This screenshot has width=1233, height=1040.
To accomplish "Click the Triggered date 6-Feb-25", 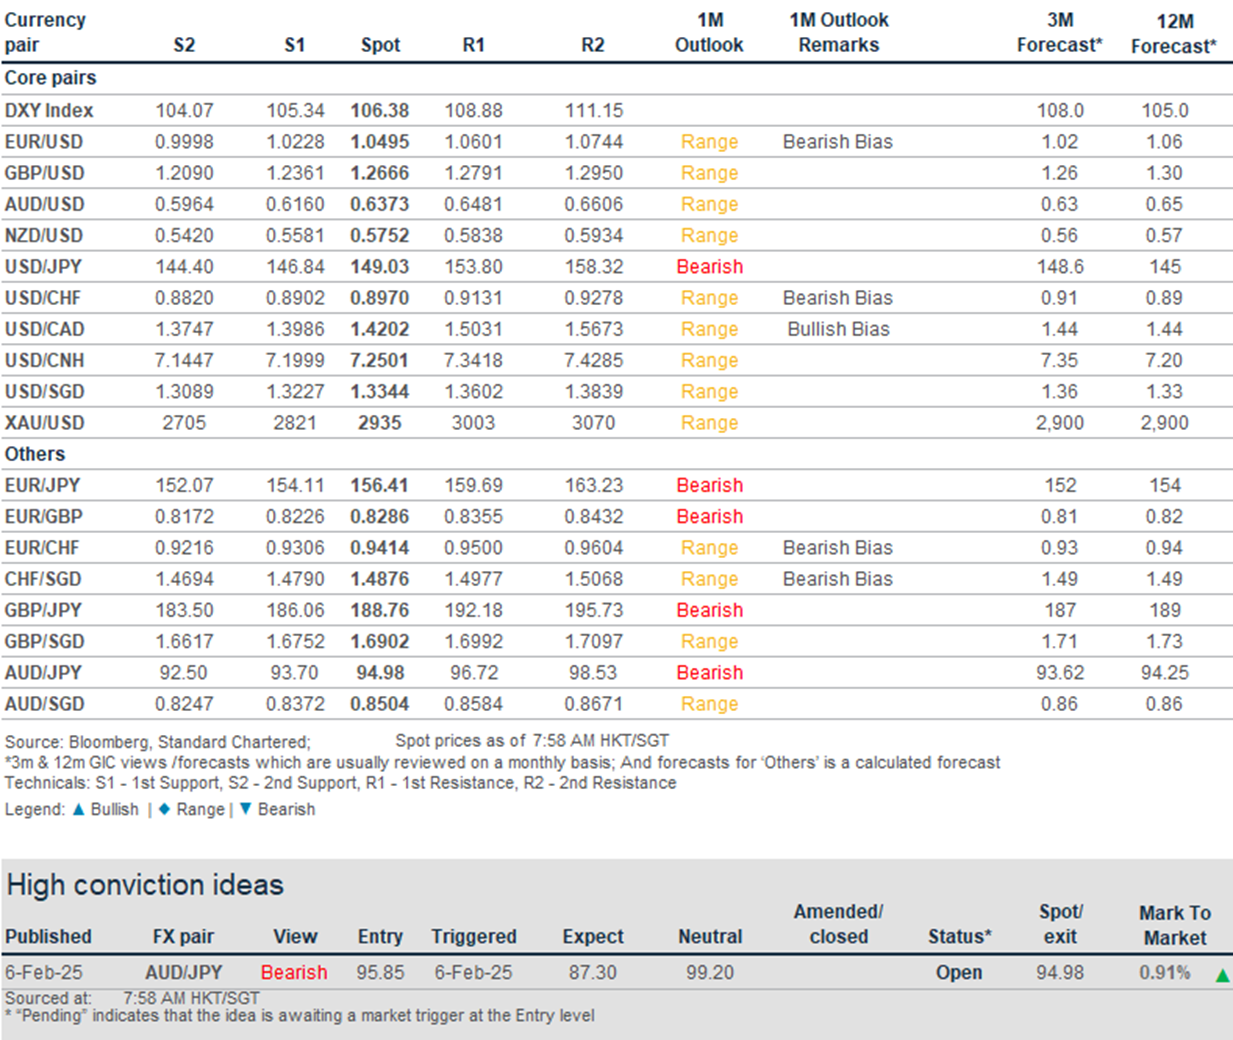I will click(x=473, y=972).
